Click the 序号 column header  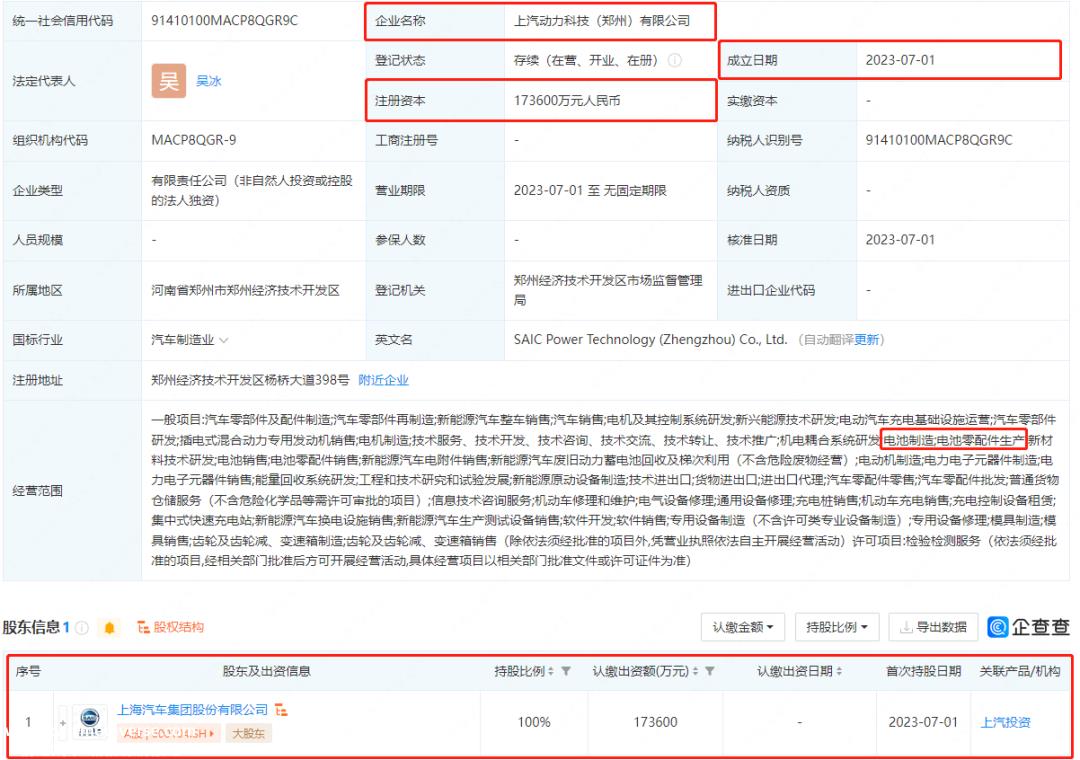(x=28, y=671)
